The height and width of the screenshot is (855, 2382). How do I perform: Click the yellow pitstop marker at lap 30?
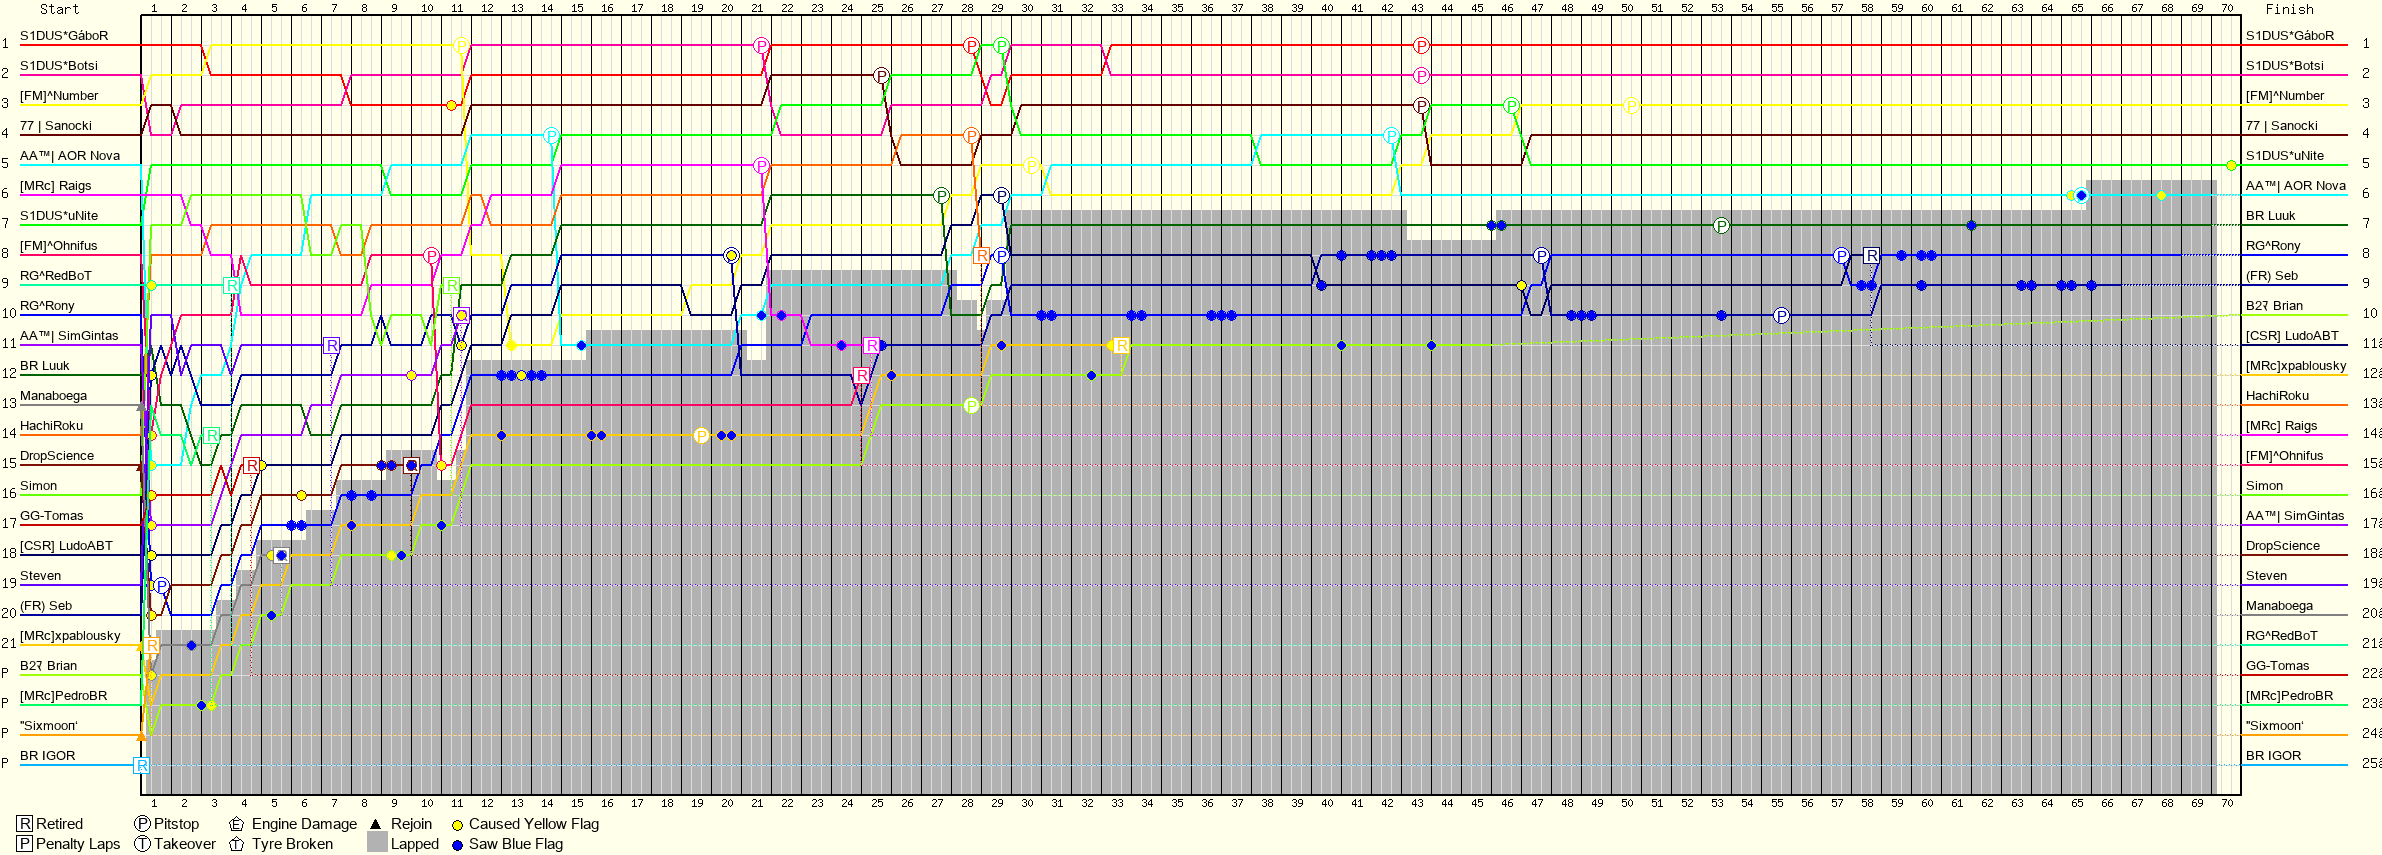tap(1031, 166)
